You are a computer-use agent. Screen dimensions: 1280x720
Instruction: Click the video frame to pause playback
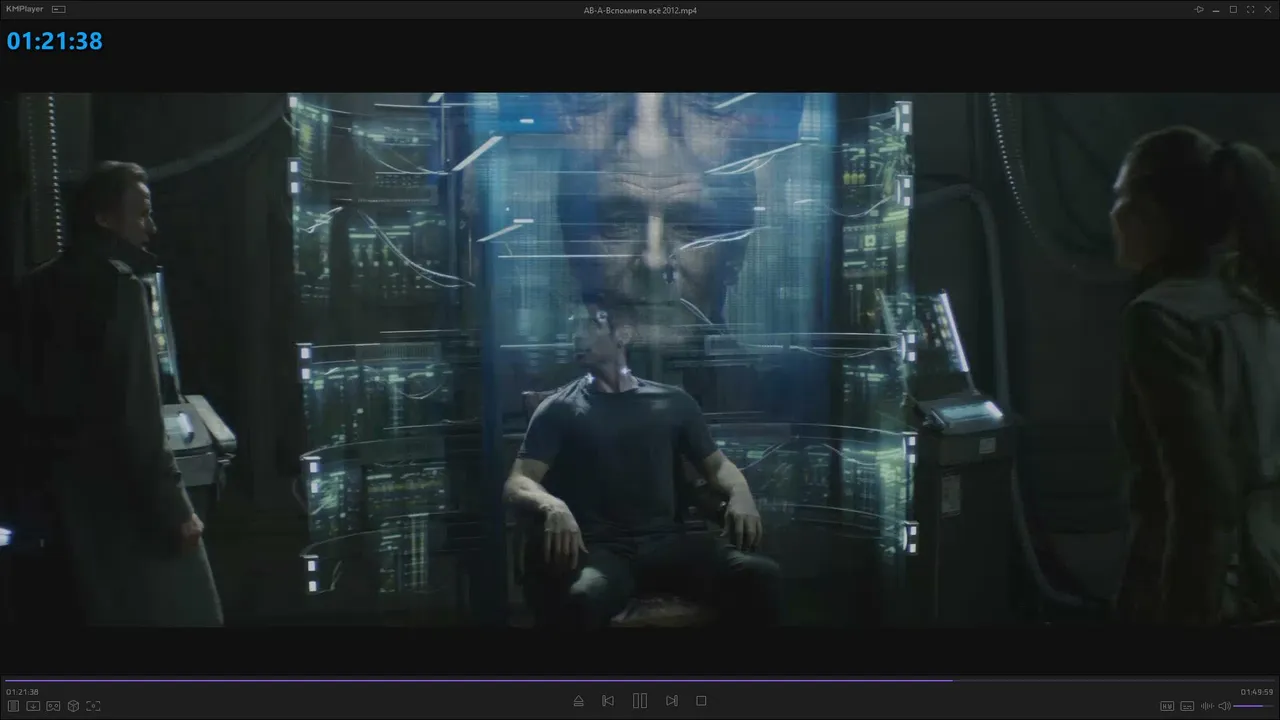640,360
